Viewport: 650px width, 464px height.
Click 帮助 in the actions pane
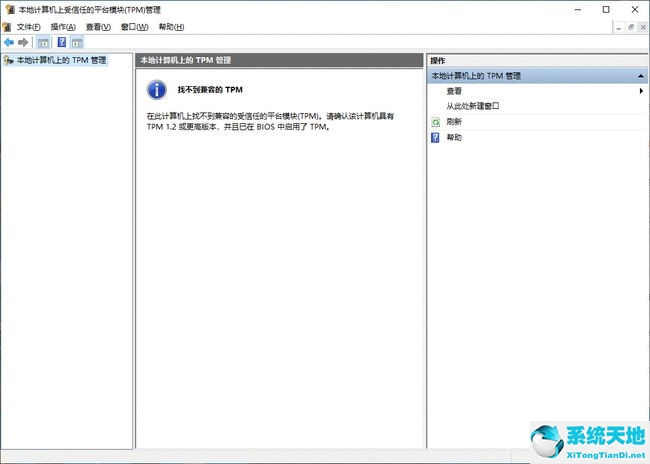[454, 137]
